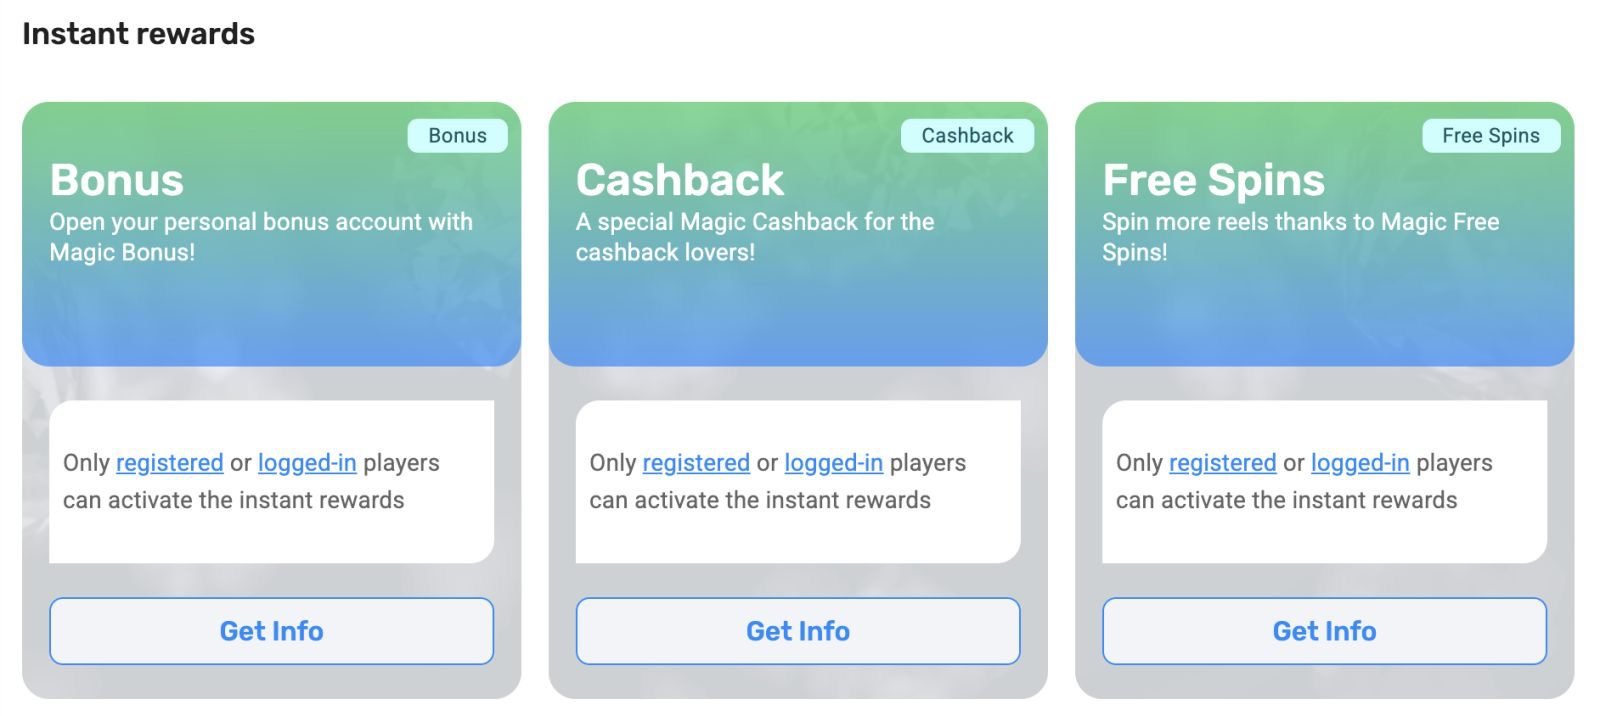Click the Magic Bonus description text
The width and height of the screenshot is (1600, 716).
(x=262, y=237)
